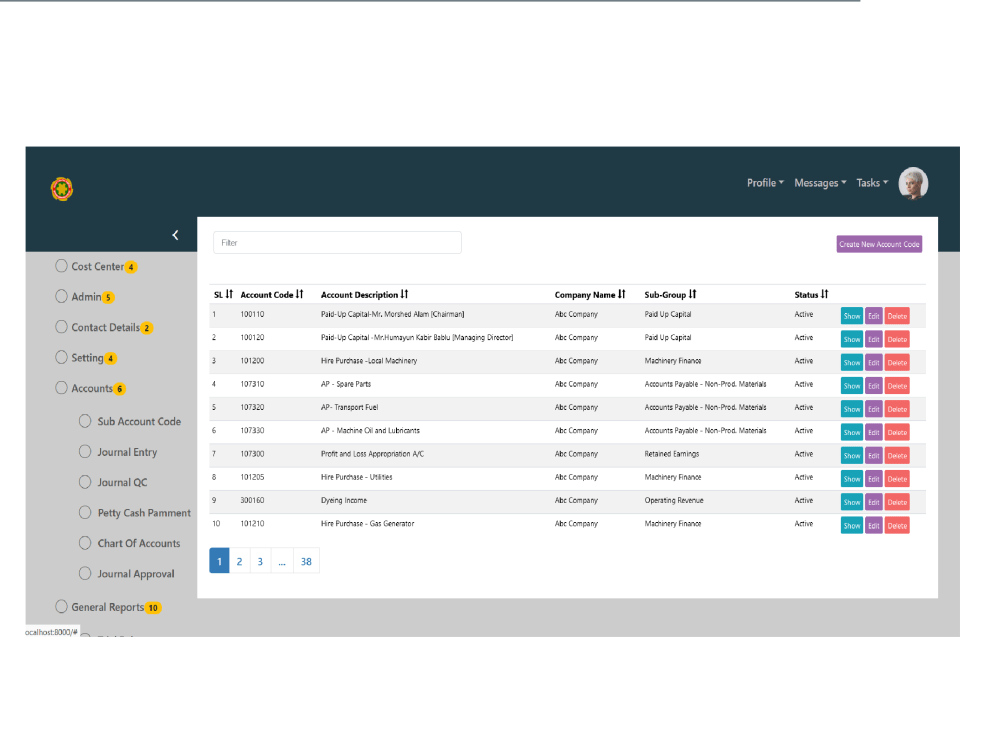Show account 101210 Gas Generator
The width and height of the screenshot is (1000, 750).
pos(851,526)
